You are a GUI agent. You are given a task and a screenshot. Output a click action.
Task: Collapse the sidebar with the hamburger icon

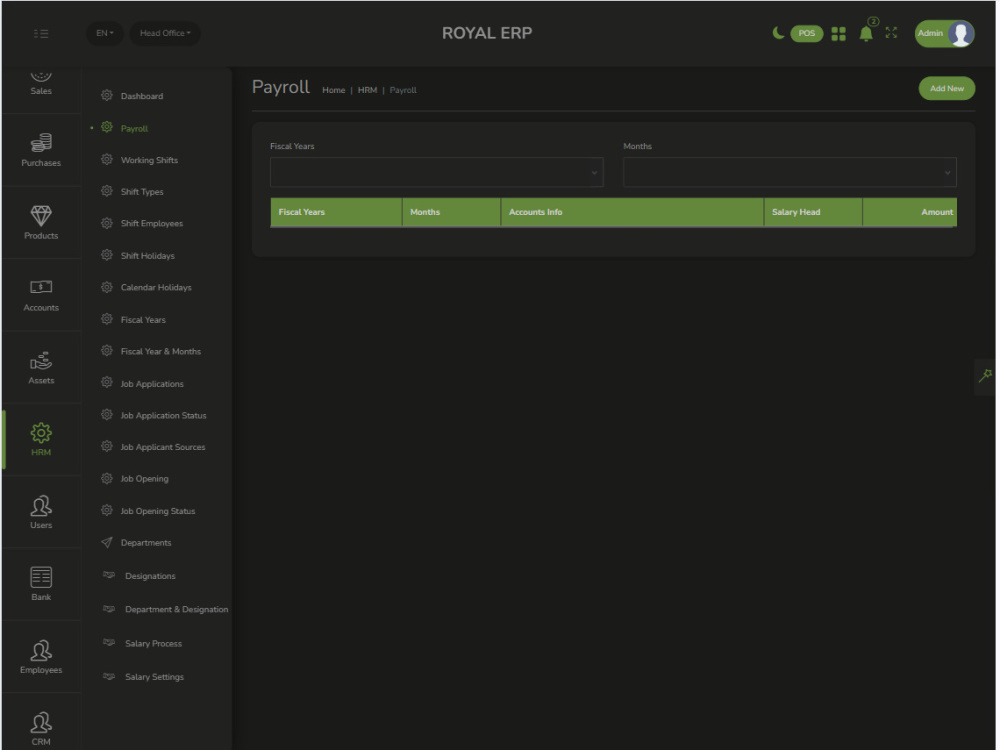coord(41,34)
